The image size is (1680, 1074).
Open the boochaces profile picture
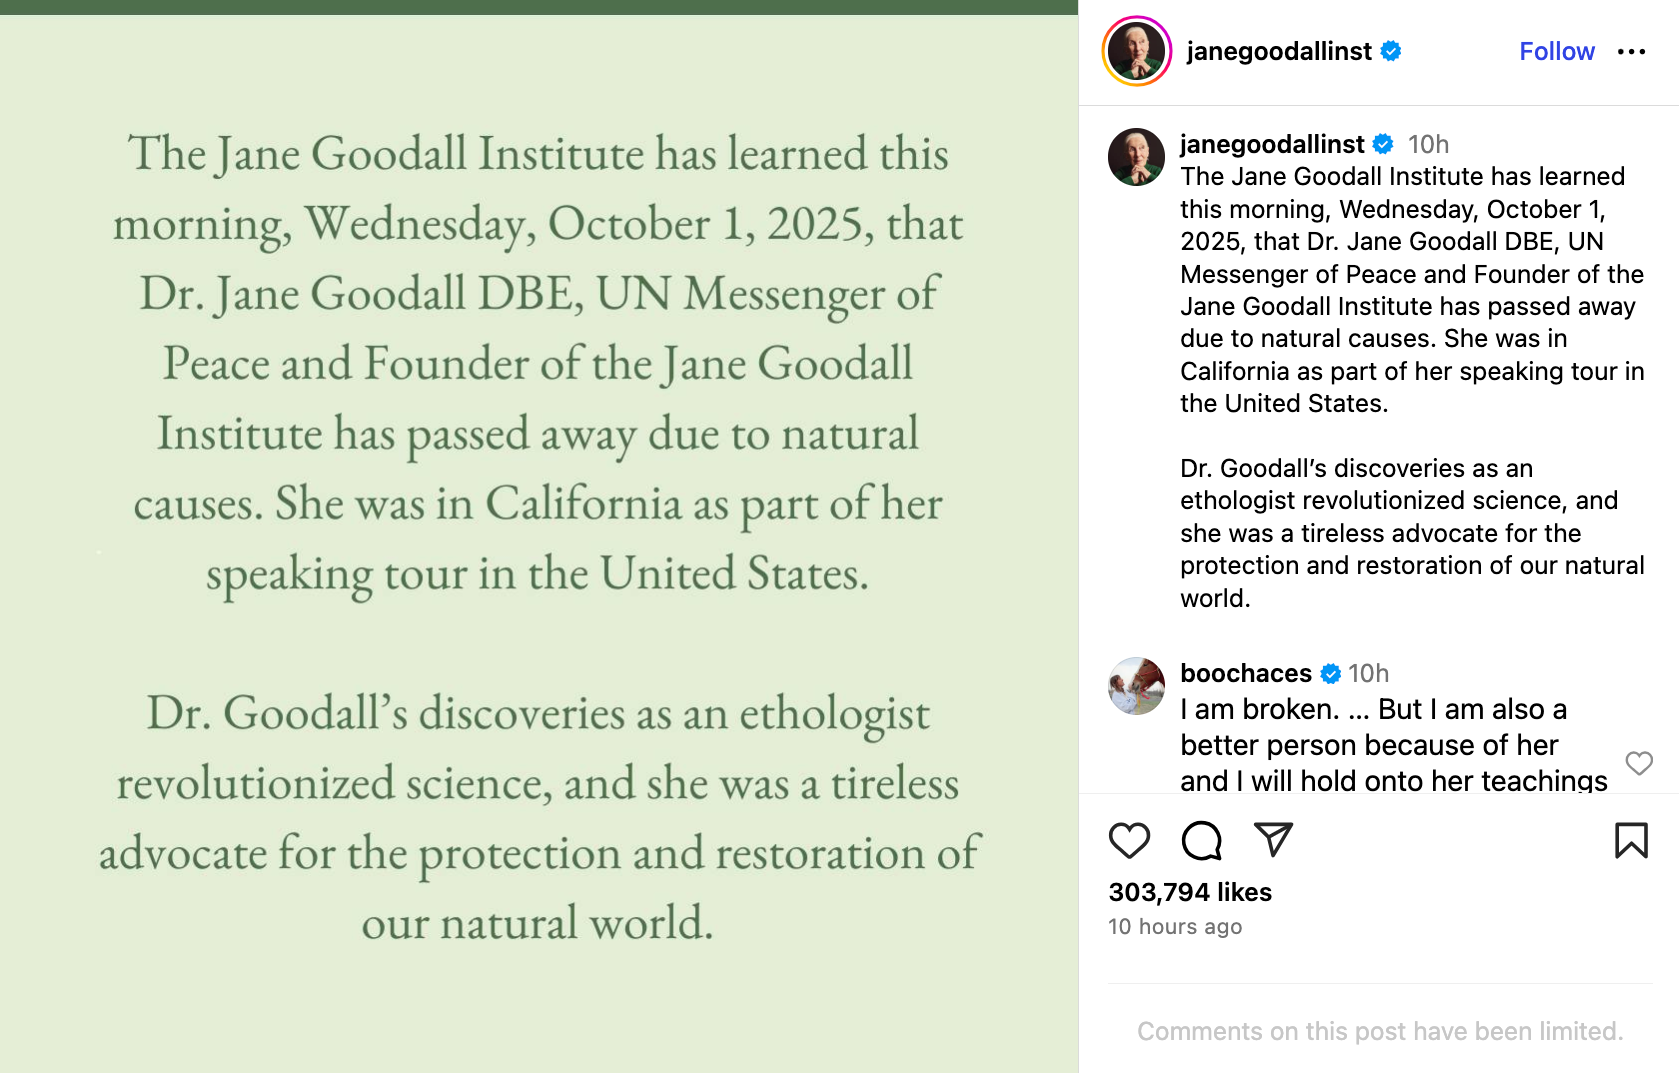pos(1136,686)
